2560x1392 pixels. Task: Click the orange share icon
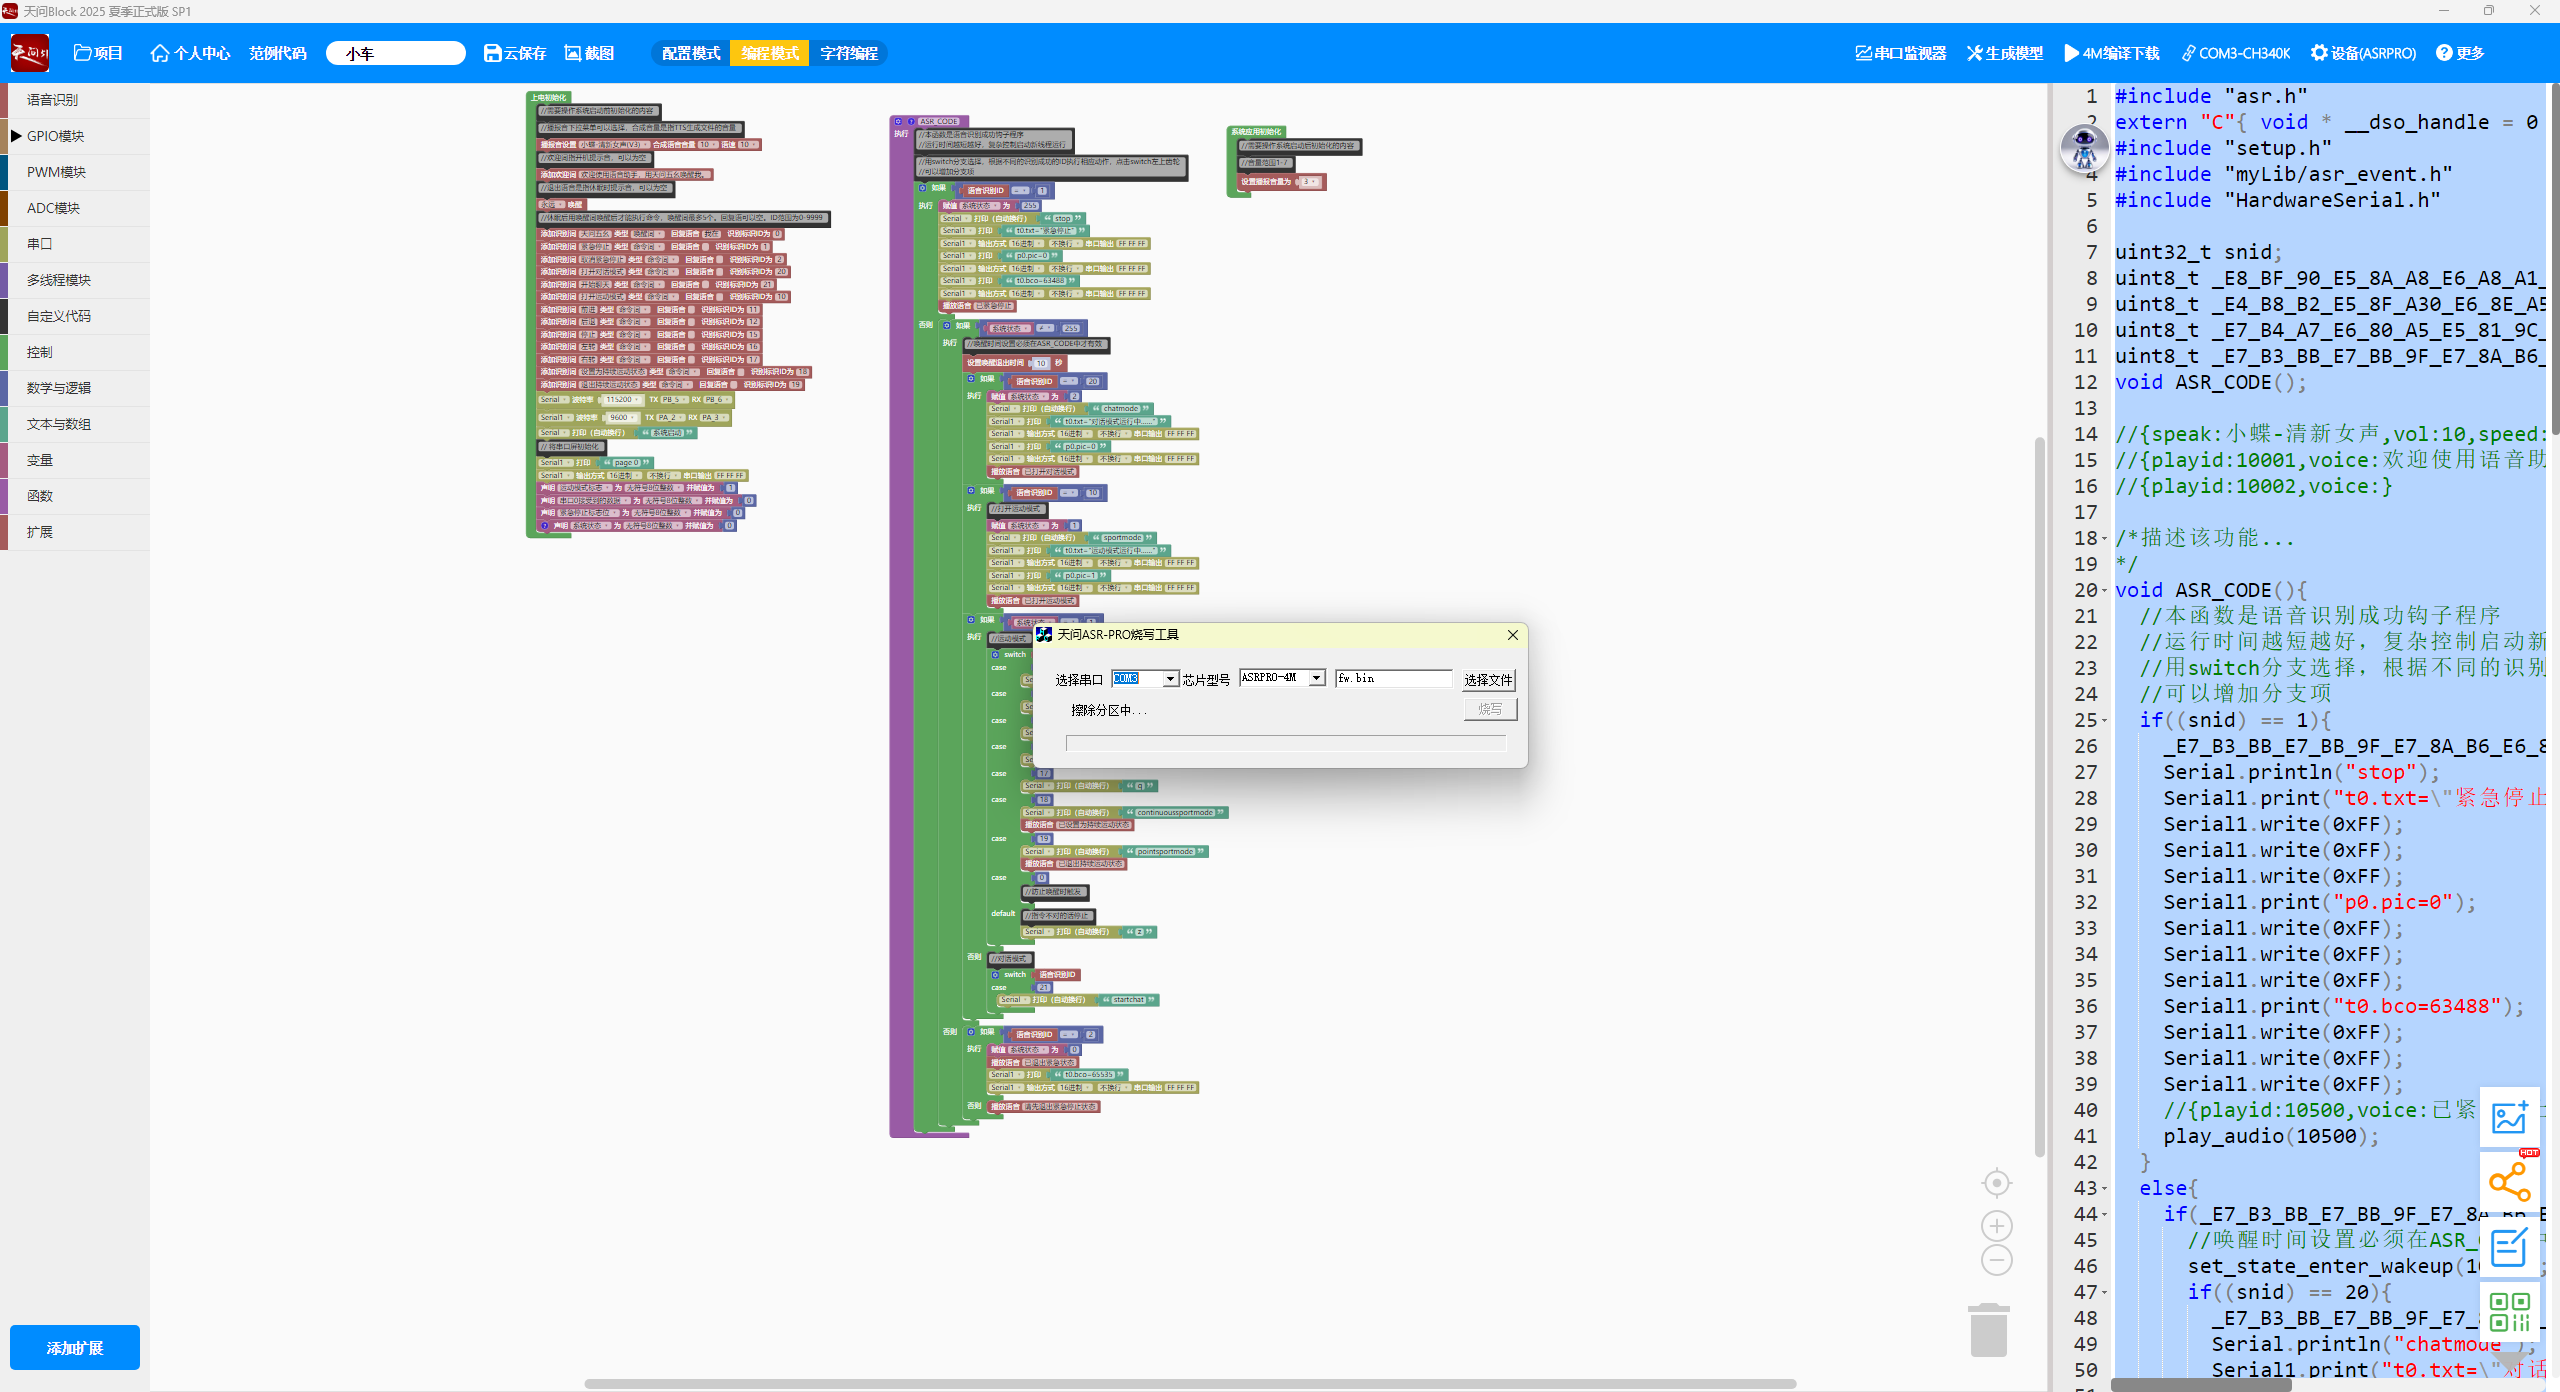pos(2509,1183)
